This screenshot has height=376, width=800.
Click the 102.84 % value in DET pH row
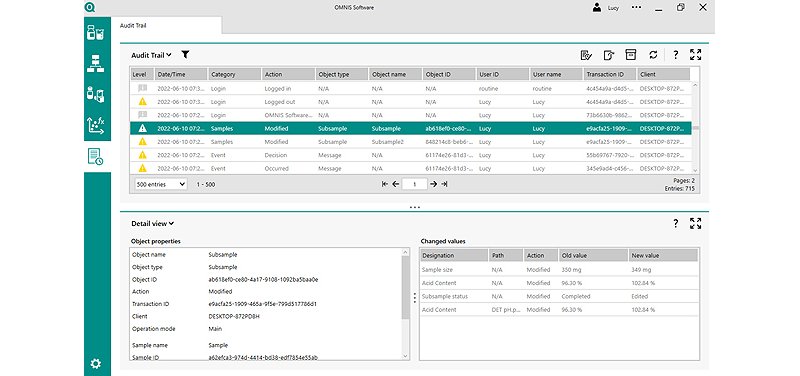[643, 310]
